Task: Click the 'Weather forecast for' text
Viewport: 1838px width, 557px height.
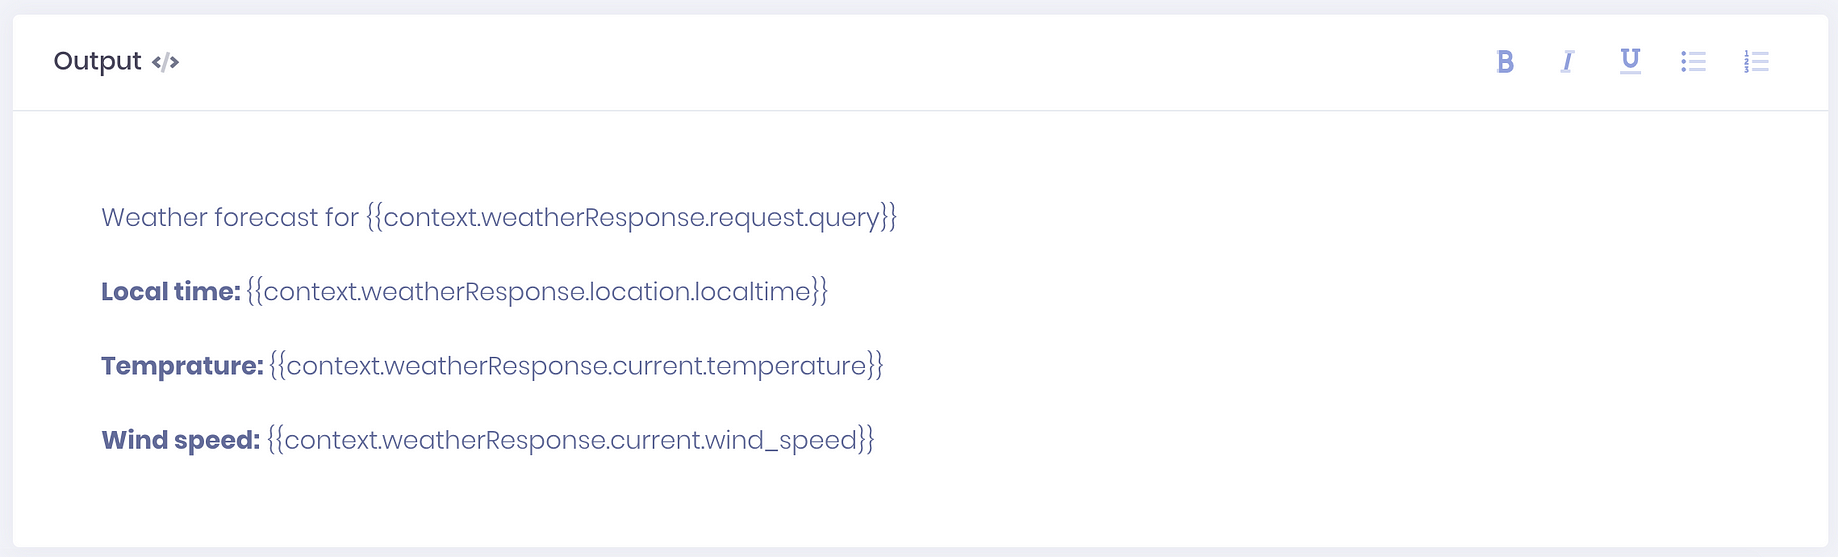Action: point(230,217)
